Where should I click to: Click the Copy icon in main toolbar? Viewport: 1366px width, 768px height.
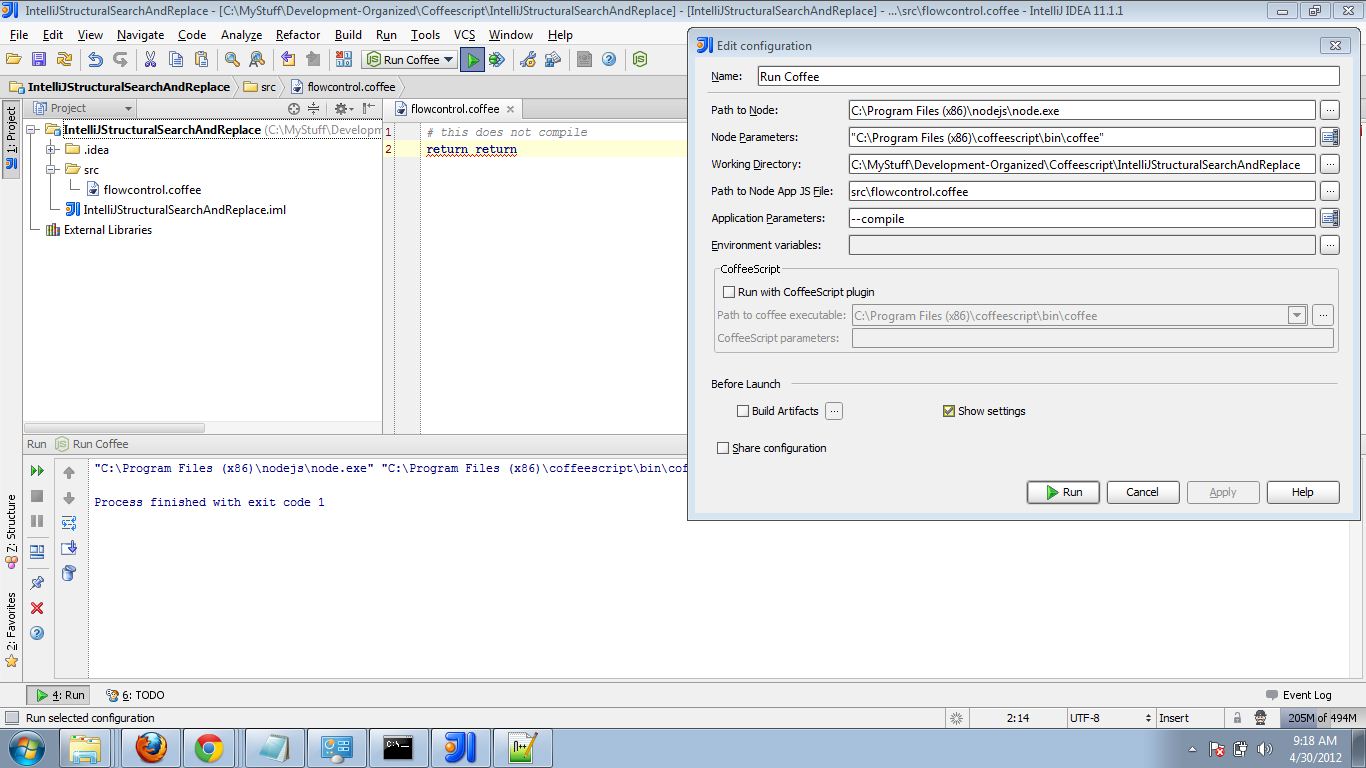(x=176, y=60)
